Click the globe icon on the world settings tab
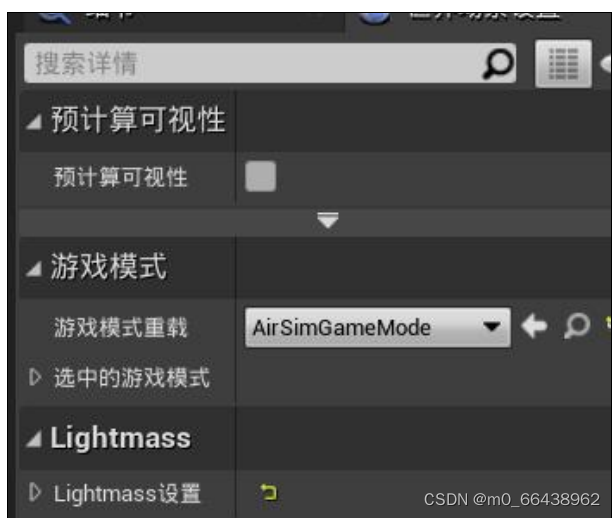 [374, 16]
